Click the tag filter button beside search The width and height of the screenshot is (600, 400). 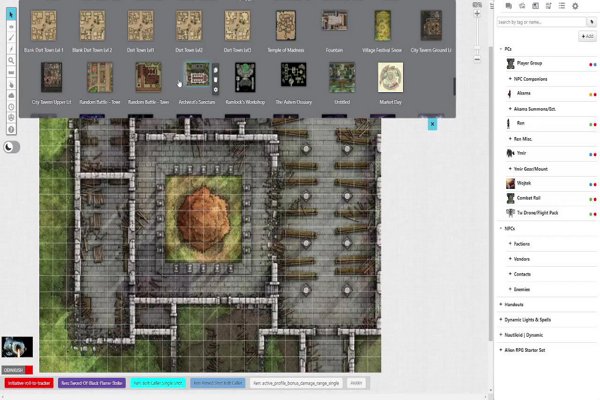pos(591,22)
